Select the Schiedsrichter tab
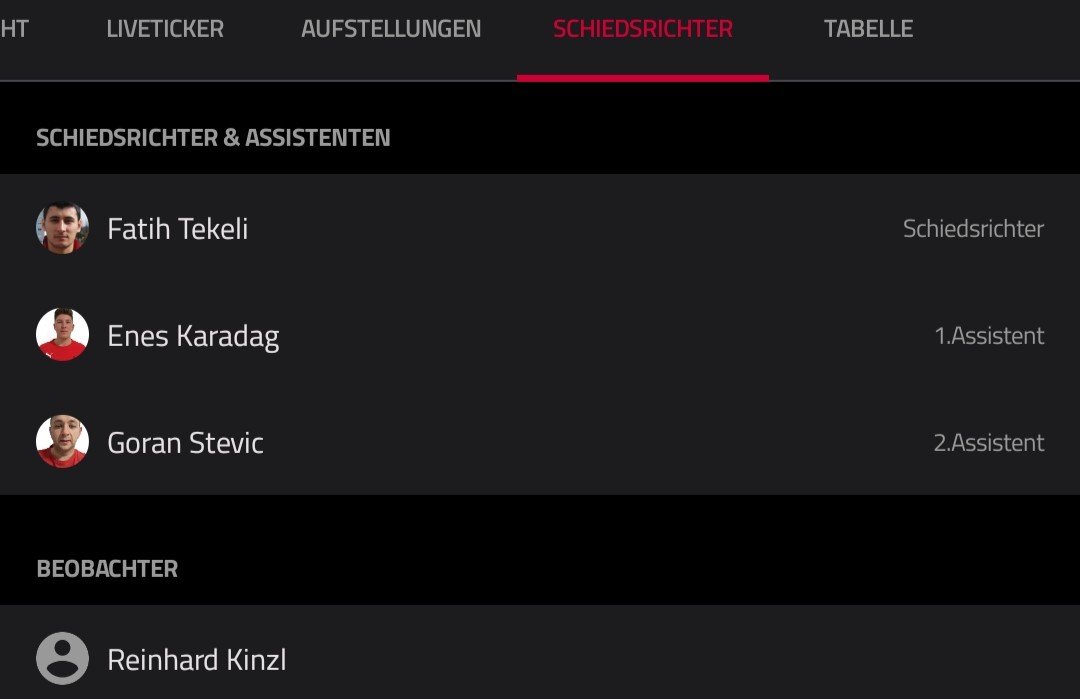 pyautogui.click(x=643, y=29)
